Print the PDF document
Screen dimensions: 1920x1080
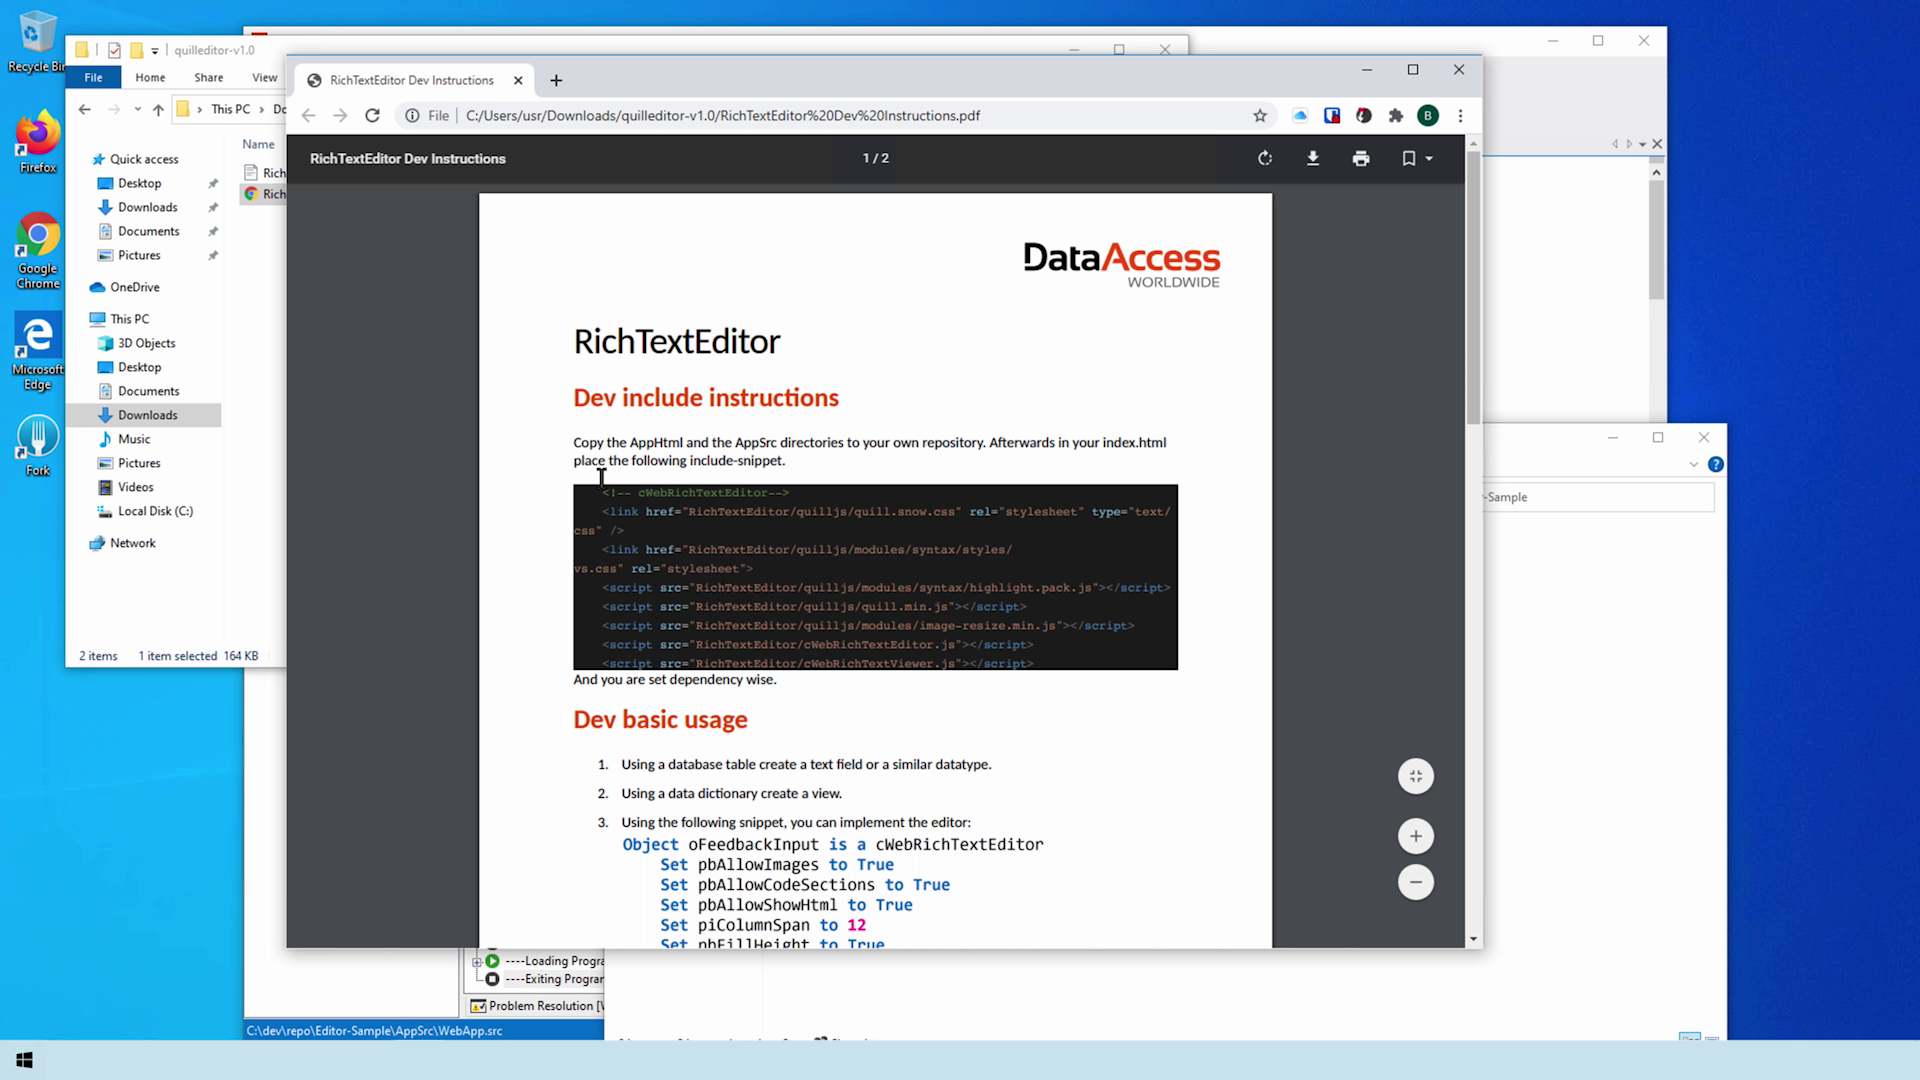[1361, 158]
